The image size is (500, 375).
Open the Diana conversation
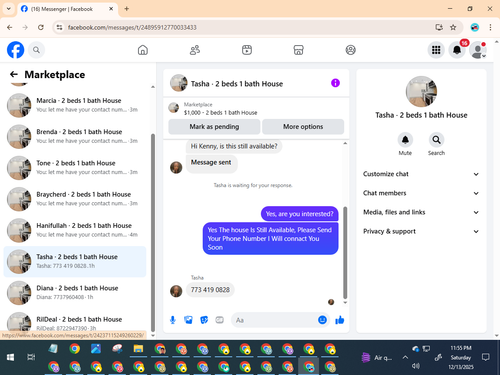tap(75, 293)
